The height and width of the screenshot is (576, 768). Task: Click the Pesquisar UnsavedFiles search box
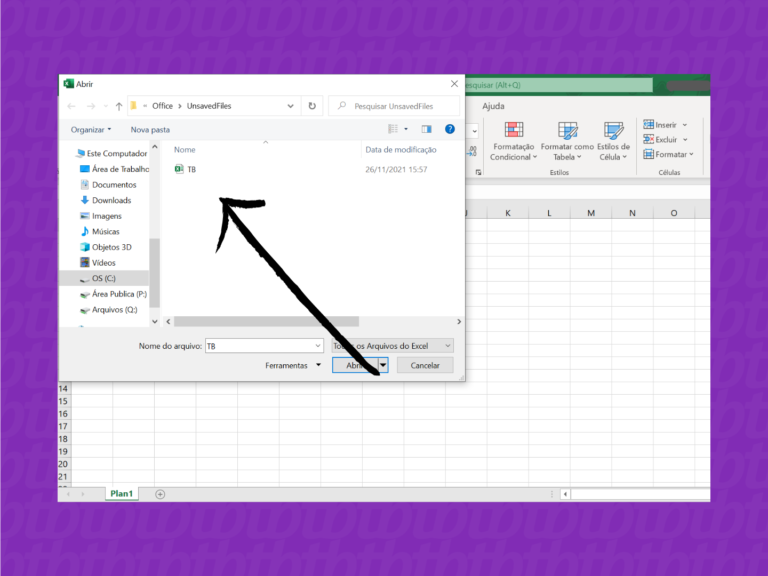point(394,106)
